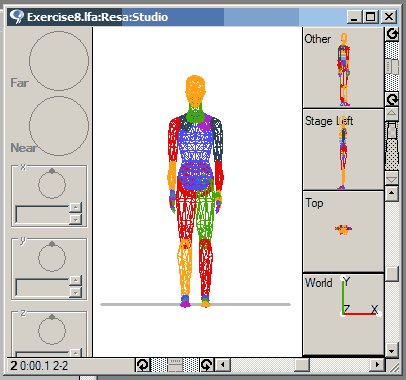Screen dimensions: 406x380
Task: Click the Far trackball circle
Action: point(59,61)
